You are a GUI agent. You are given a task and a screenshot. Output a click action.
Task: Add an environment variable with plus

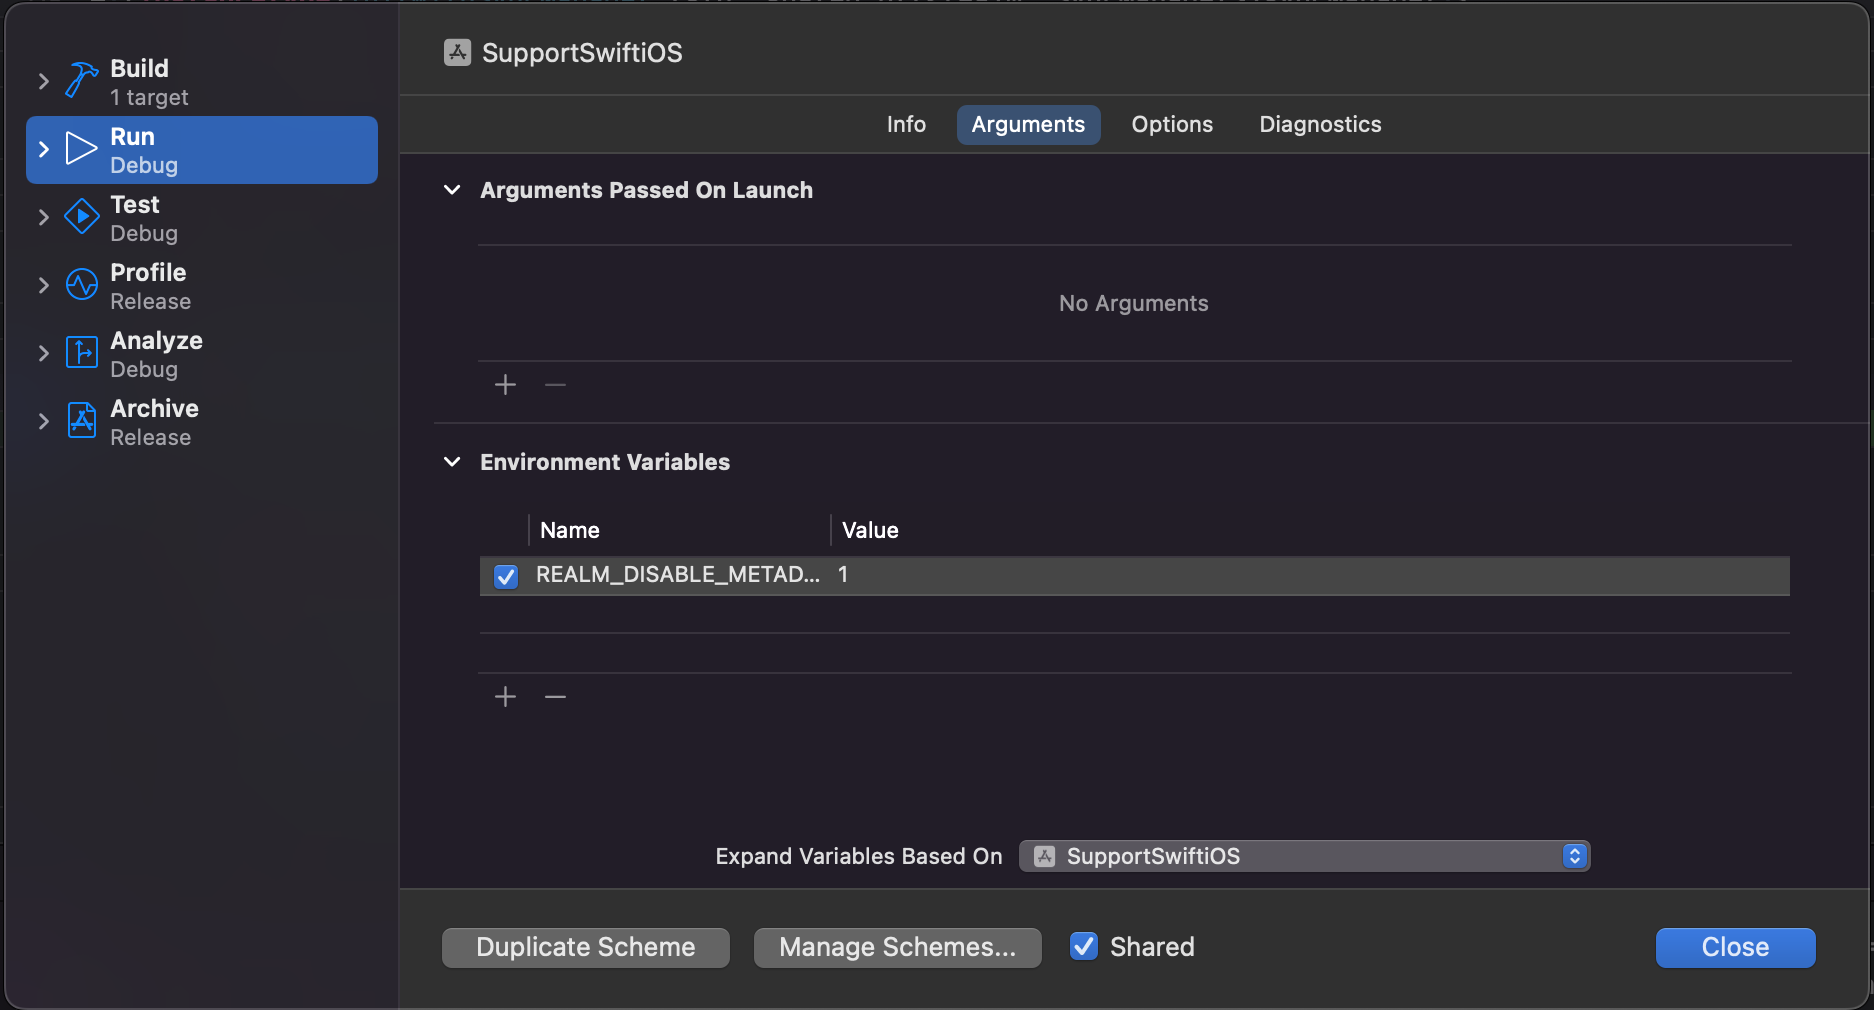tap(506, 697)
